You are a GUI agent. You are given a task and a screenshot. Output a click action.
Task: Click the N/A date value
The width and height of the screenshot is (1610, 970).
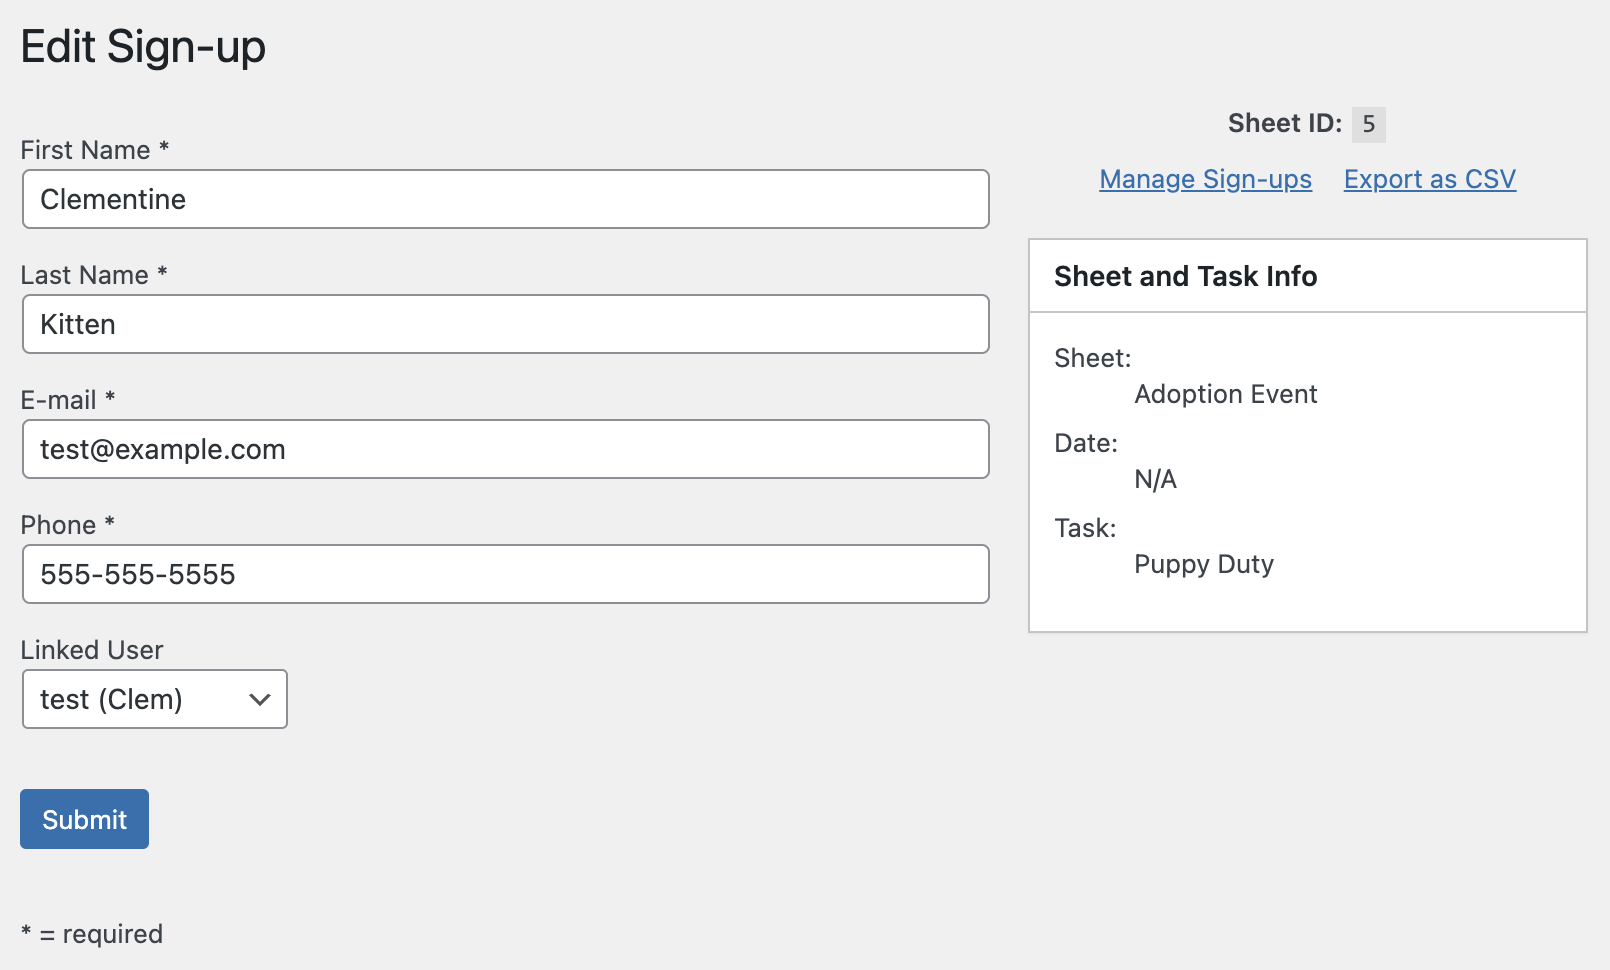(1156, 479)
